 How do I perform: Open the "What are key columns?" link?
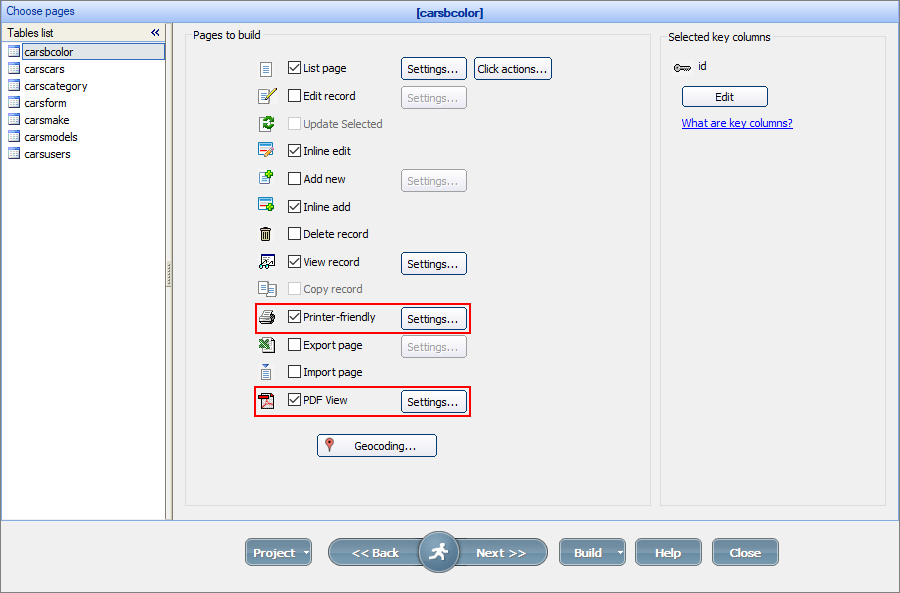[736, 122]
